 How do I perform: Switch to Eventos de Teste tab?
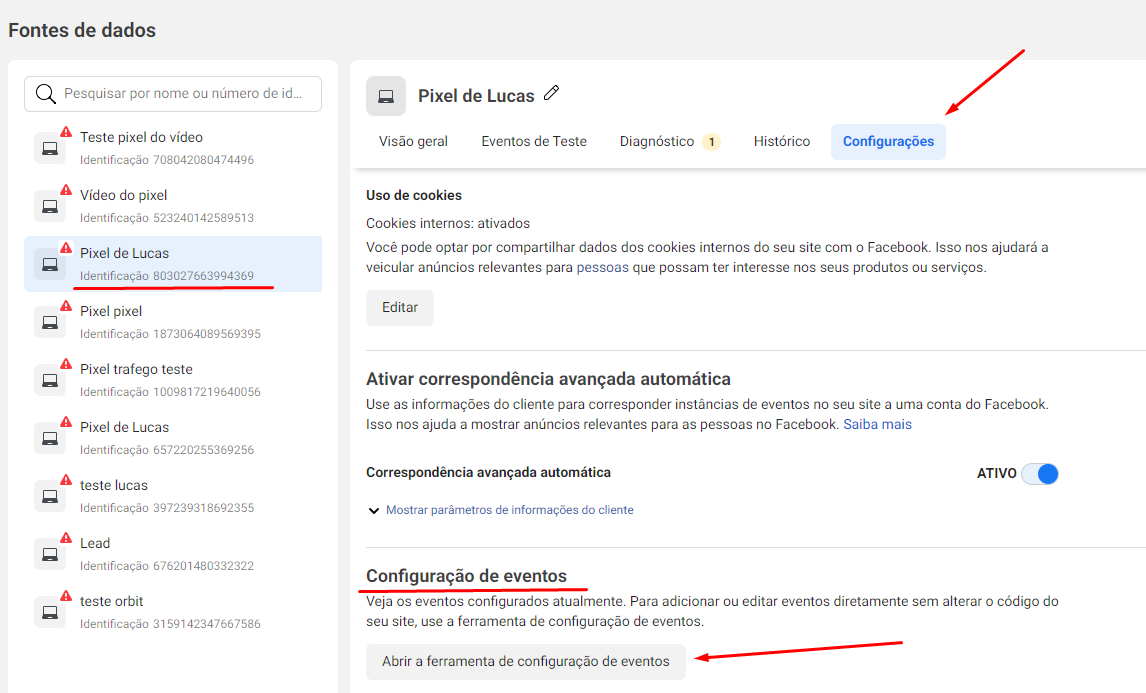[x=534, y=142]
